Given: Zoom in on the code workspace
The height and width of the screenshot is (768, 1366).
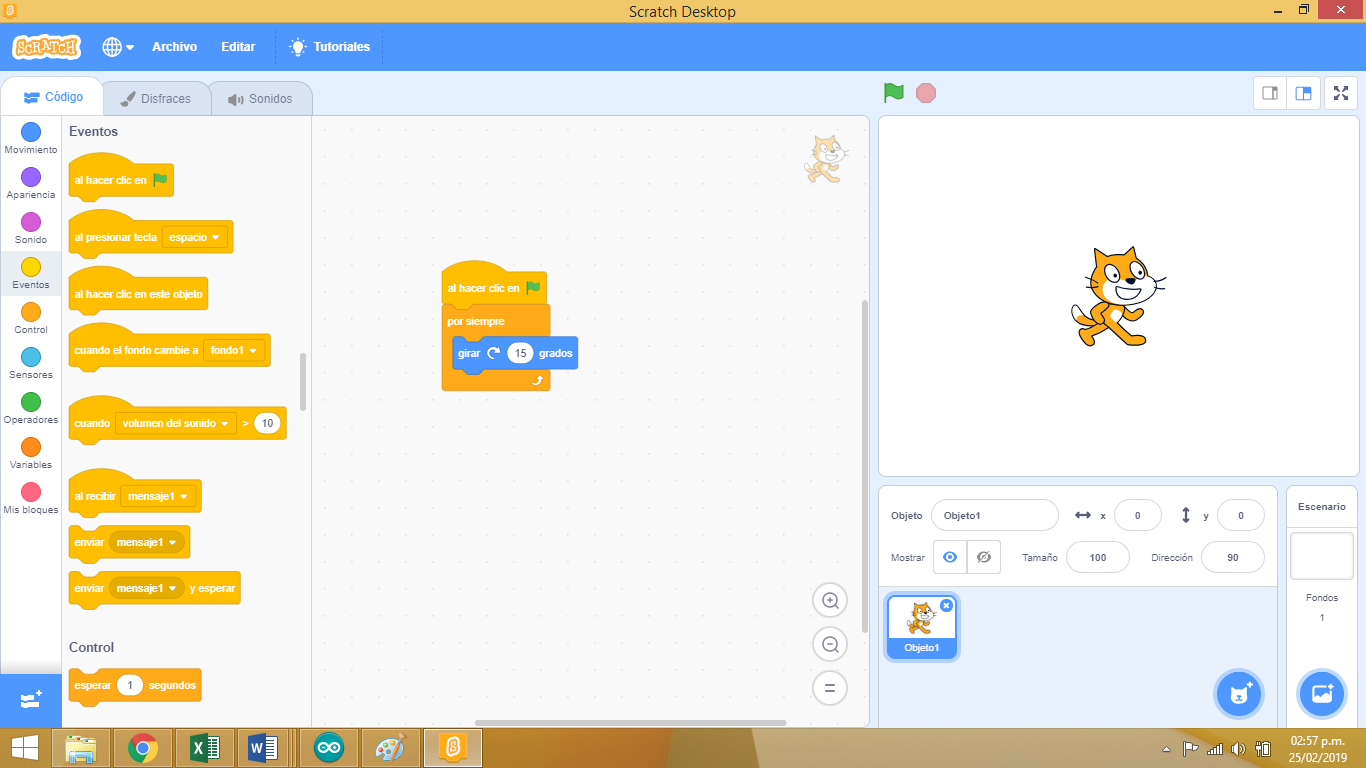Looking at the screenshot, I should pyautogui.click(x=829, y=600).
